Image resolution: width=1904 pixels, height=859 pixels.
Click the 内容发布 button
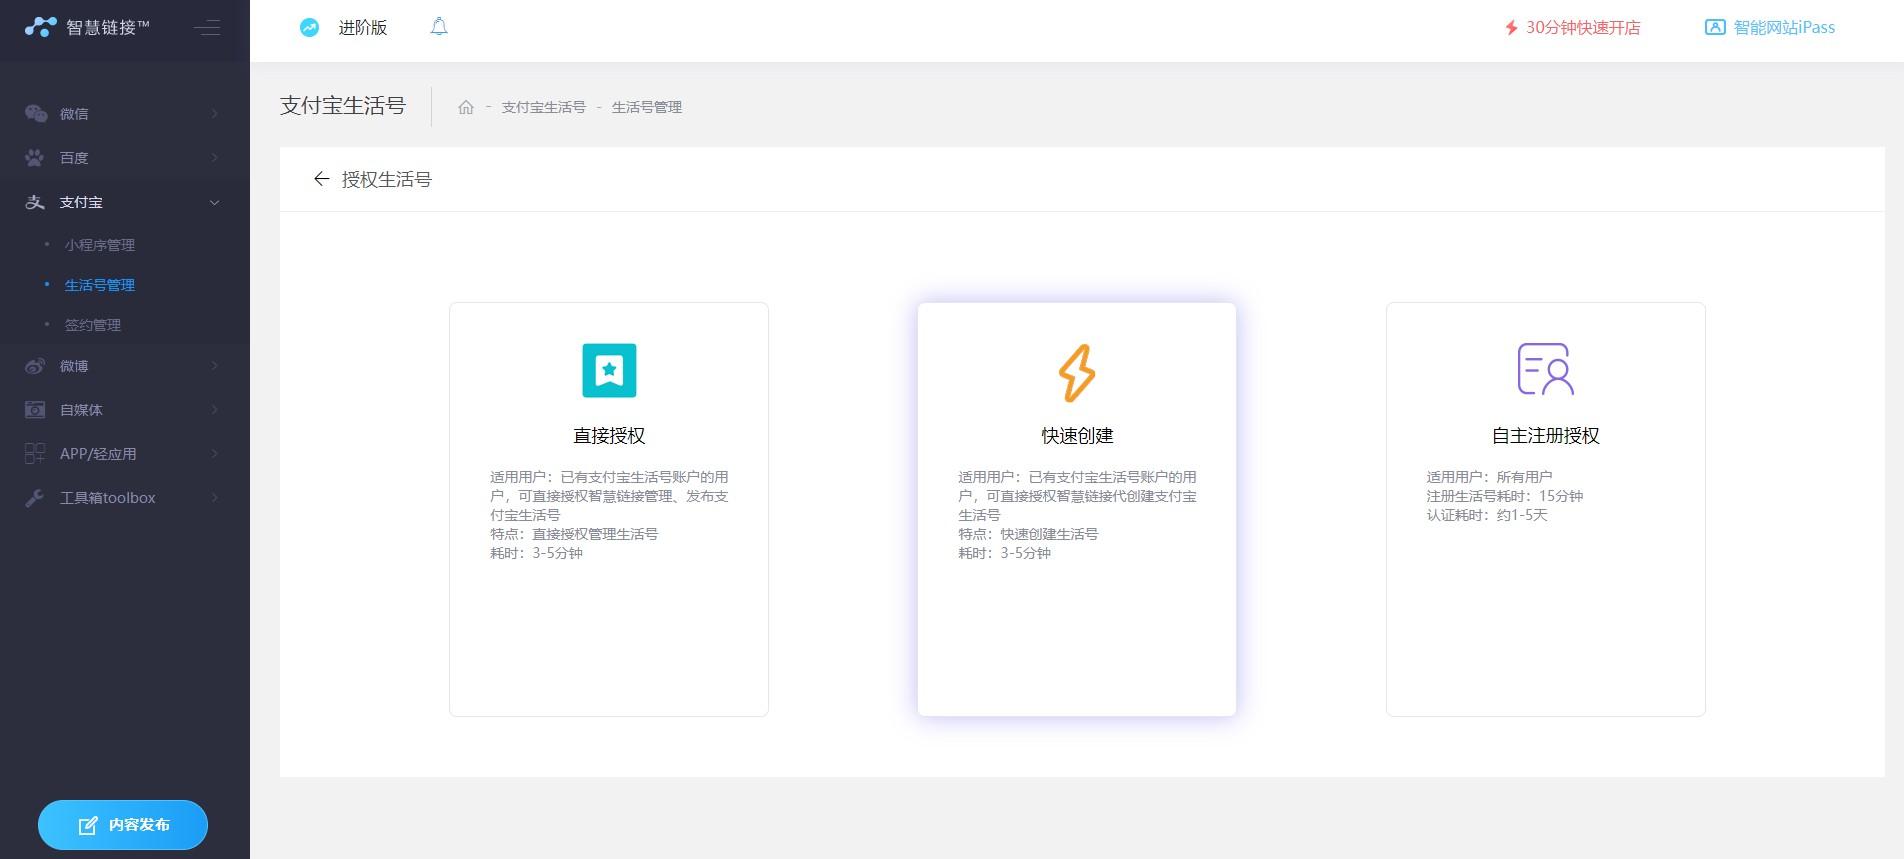(123, 825)
